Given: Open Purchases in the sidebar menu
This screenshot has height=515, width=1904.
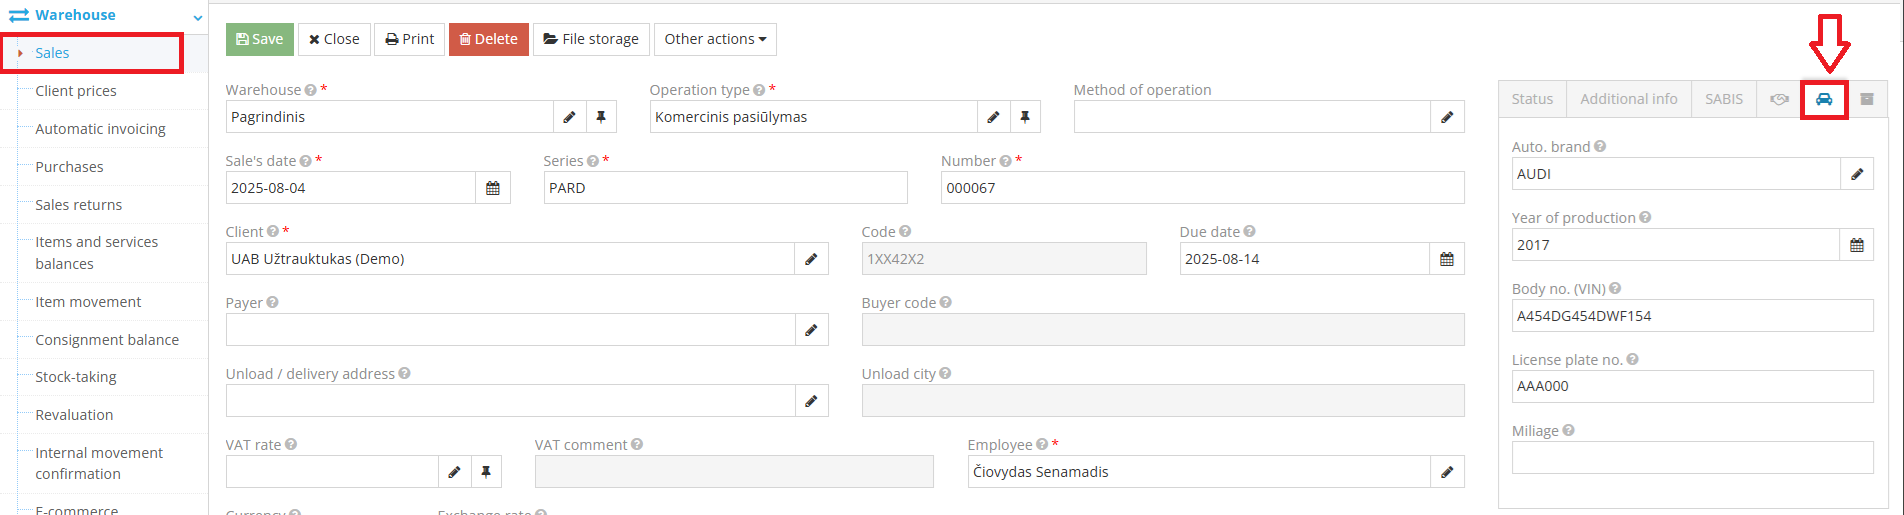Looking at the screenshot, I should click(69, 167).
